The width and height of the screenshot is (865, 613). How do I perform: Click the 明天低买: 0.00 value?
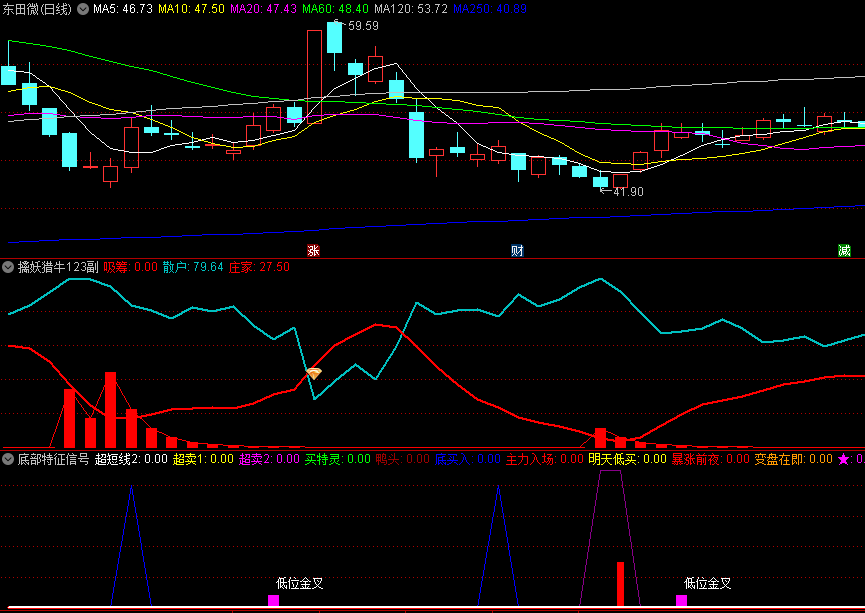click(x=628, y=459)
